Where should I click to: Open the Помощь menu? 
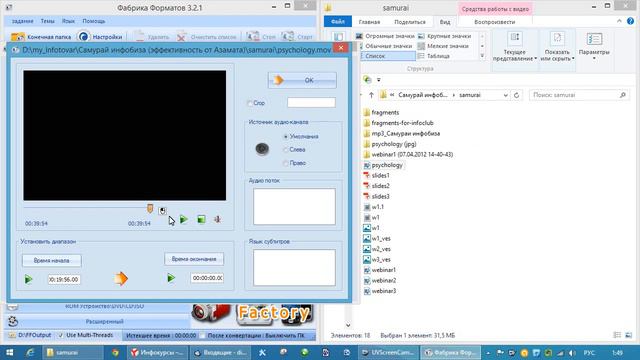94,21
